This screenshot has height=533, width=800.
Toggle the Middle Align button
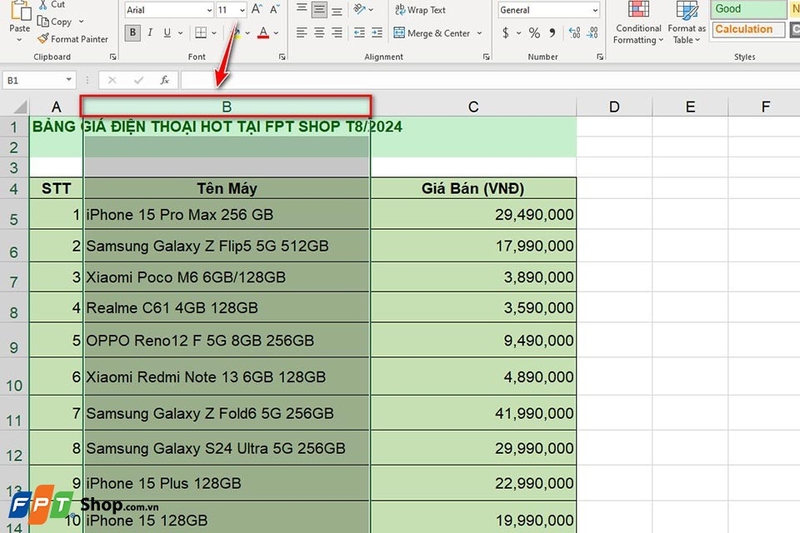[x=319, y=9]
